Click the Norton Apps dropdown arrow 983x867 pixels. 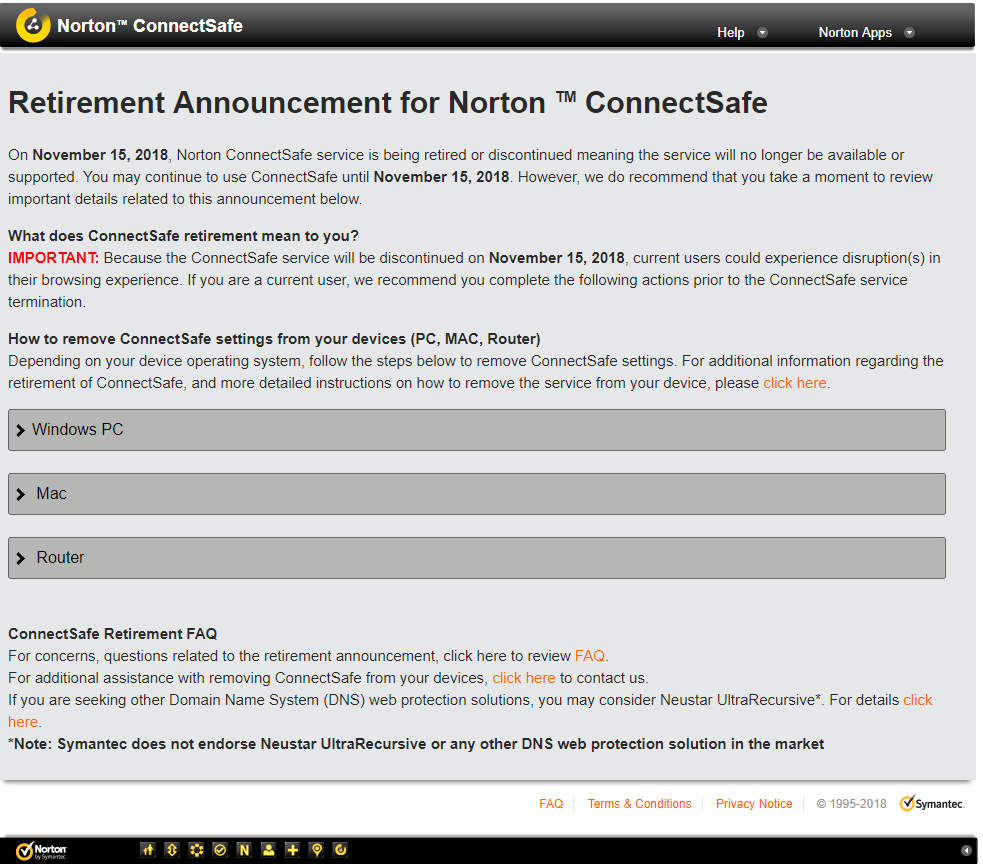[x=909, y=33]
